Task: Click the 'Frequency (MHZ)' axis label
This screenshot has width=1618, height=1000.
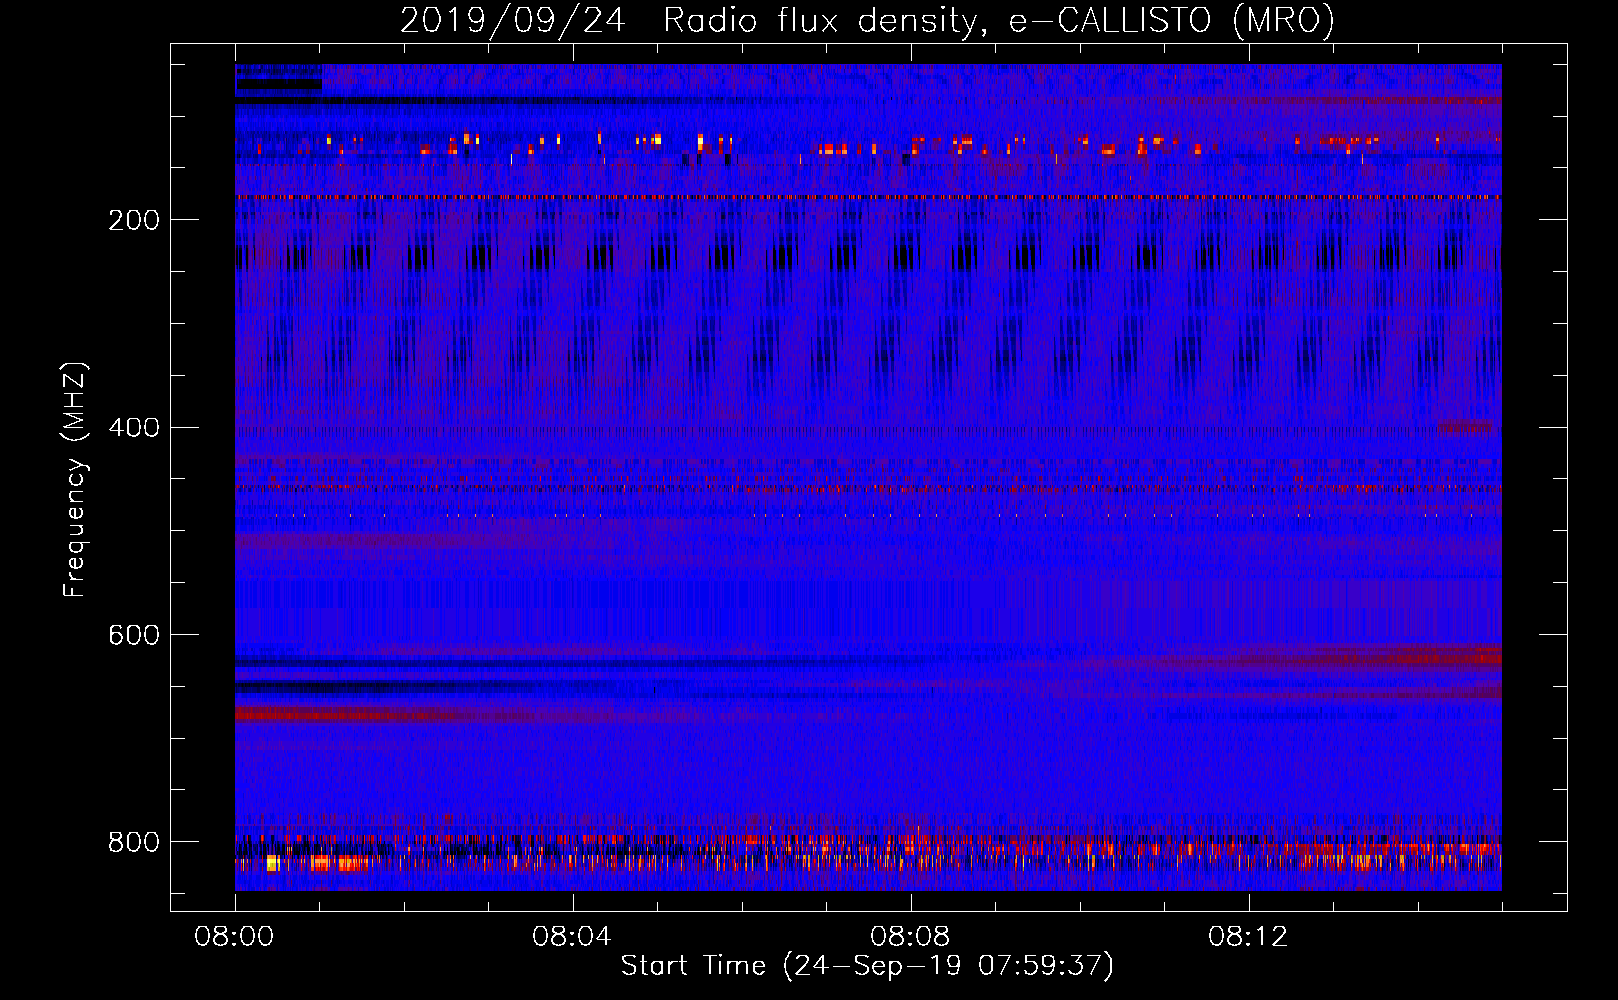Action: pos(75,480)
